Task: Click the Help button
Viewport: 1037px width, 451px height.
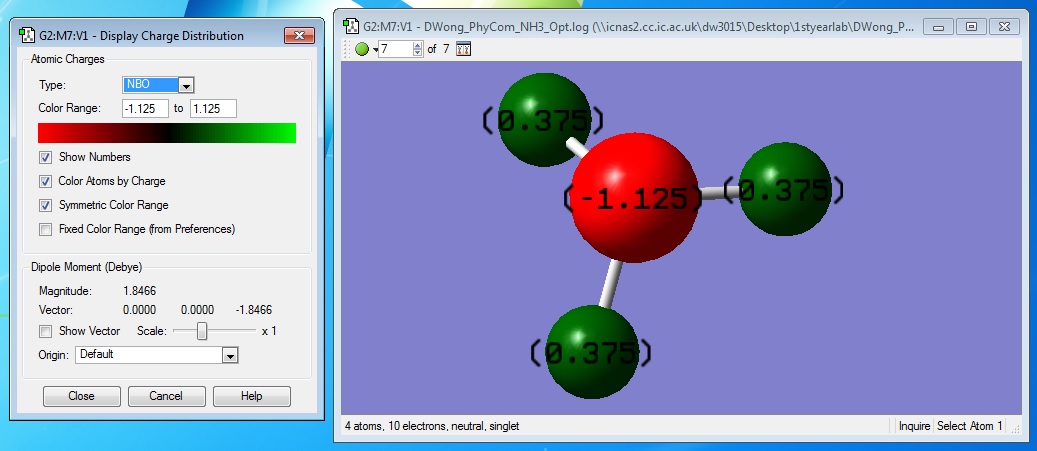Action: [x=252, y=396]
